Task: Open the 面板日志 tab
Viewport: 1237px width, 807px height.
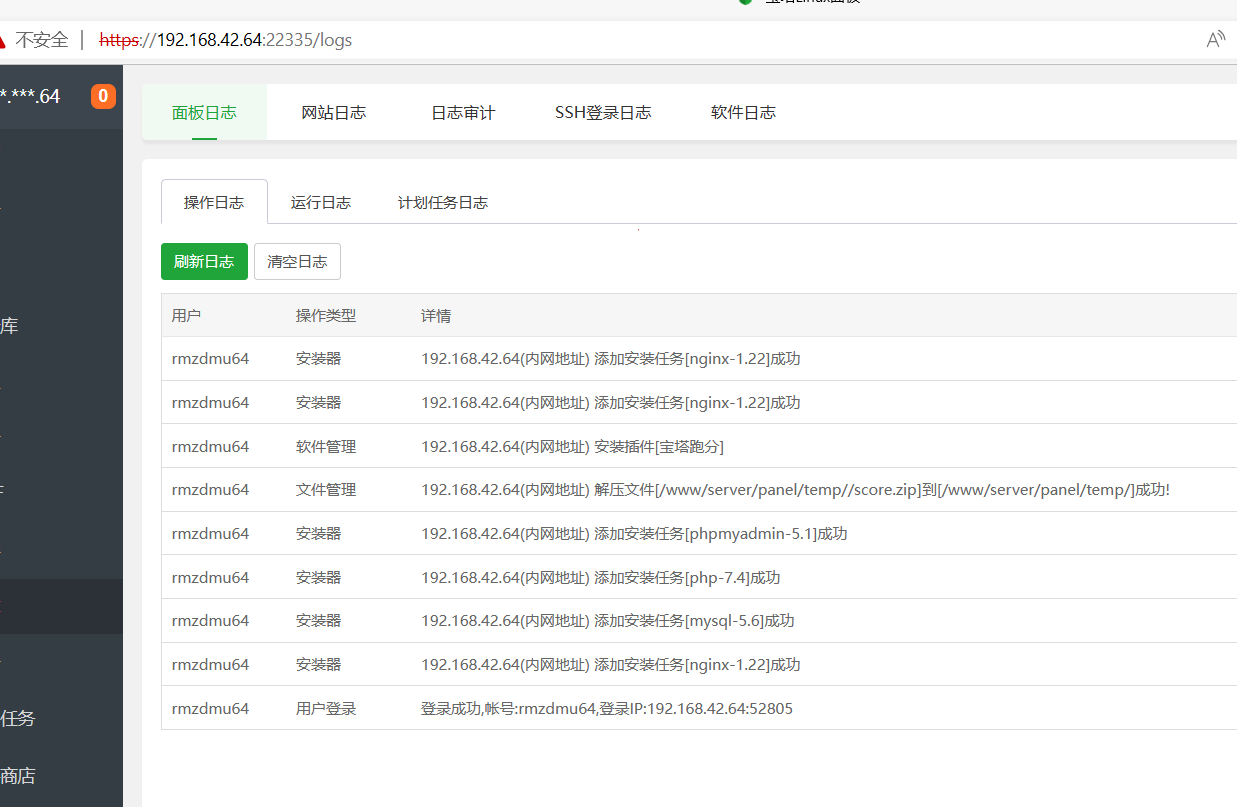Action: 204,112
